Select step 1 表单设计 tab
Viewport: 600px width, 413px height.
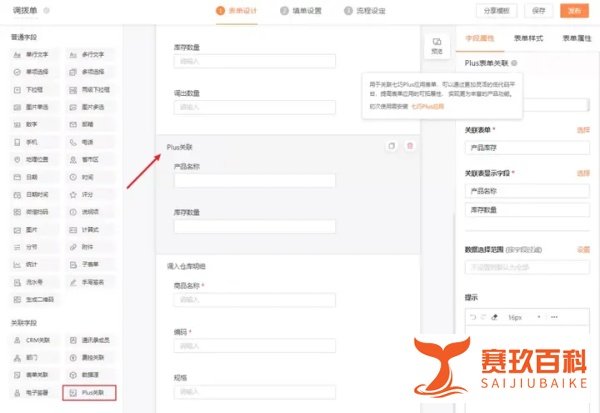point(236,11)
